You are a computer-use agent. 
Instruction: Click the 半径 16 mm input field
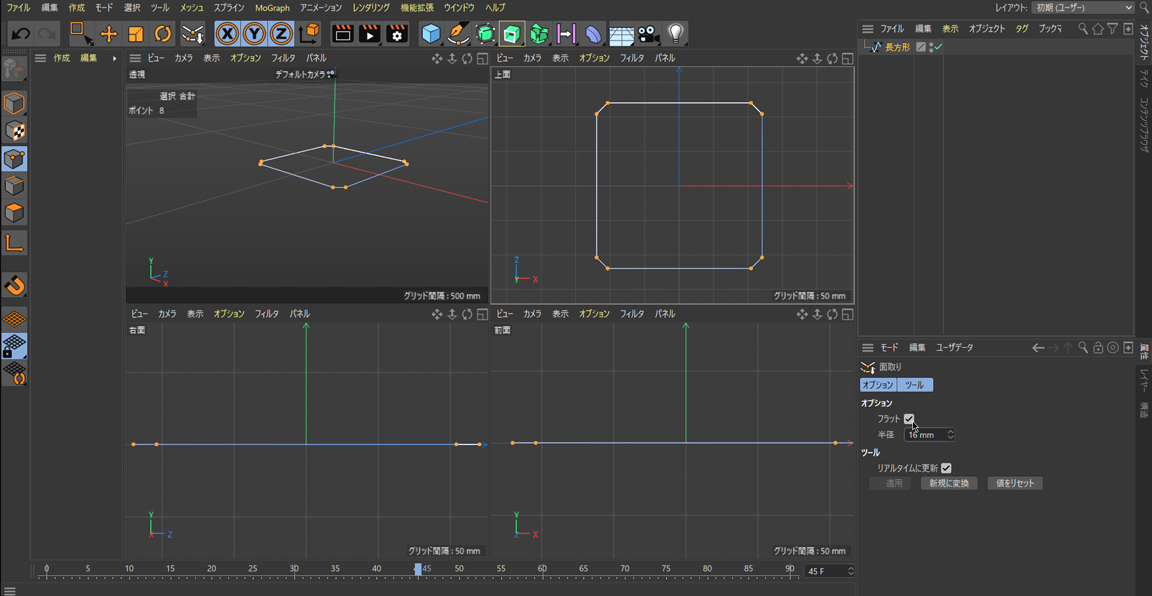tap(925, 435)
